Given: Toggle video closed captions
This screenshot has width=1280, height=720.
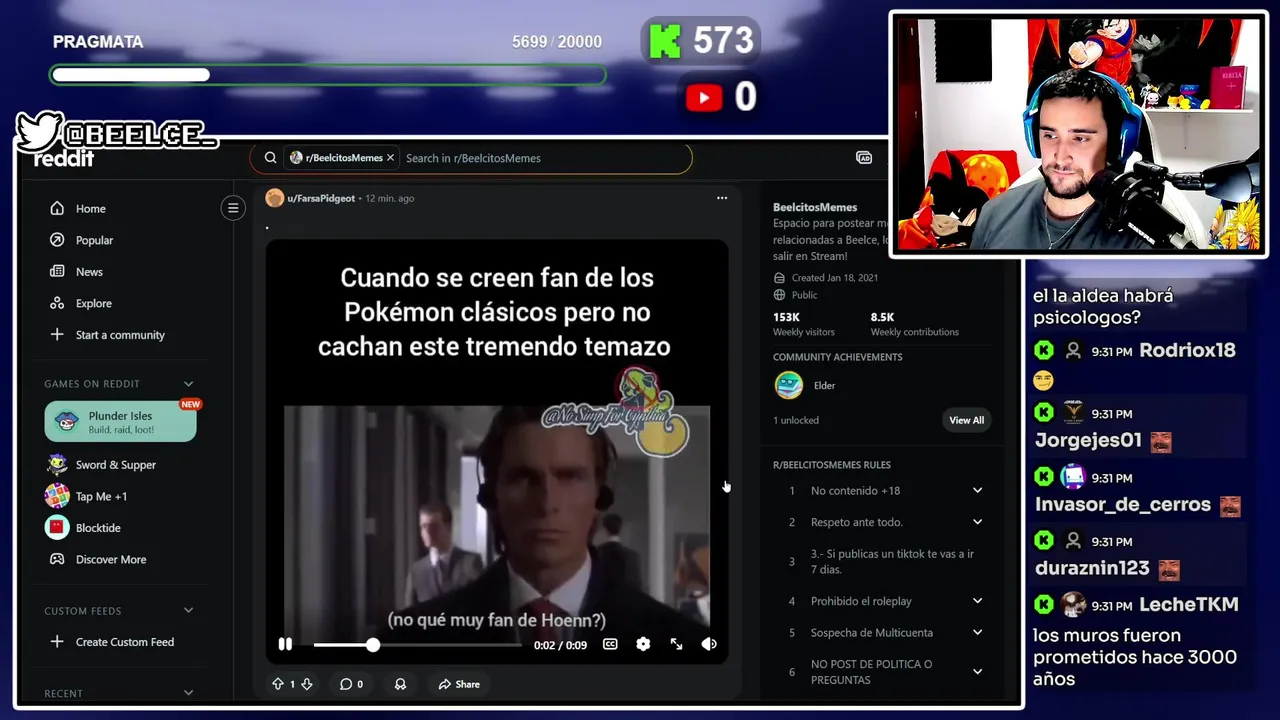Looking at the screenshot, I should 610,645.
